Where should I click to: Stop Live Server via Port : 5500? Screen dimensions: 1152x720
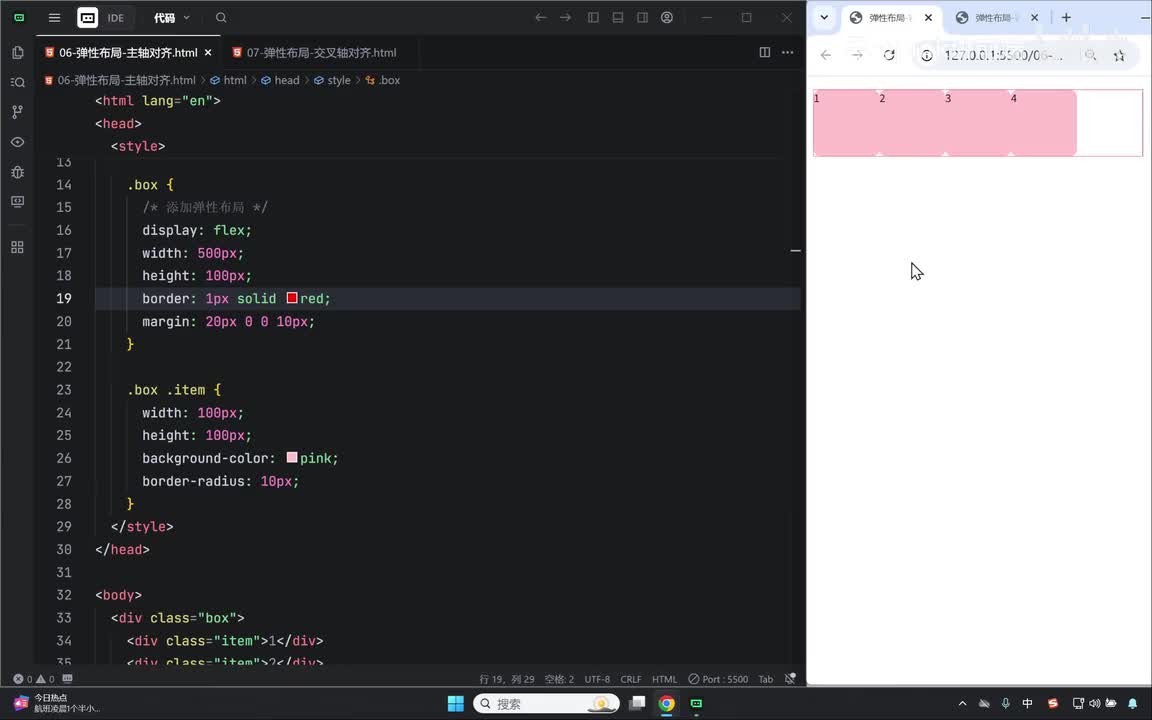coord(718,679)
